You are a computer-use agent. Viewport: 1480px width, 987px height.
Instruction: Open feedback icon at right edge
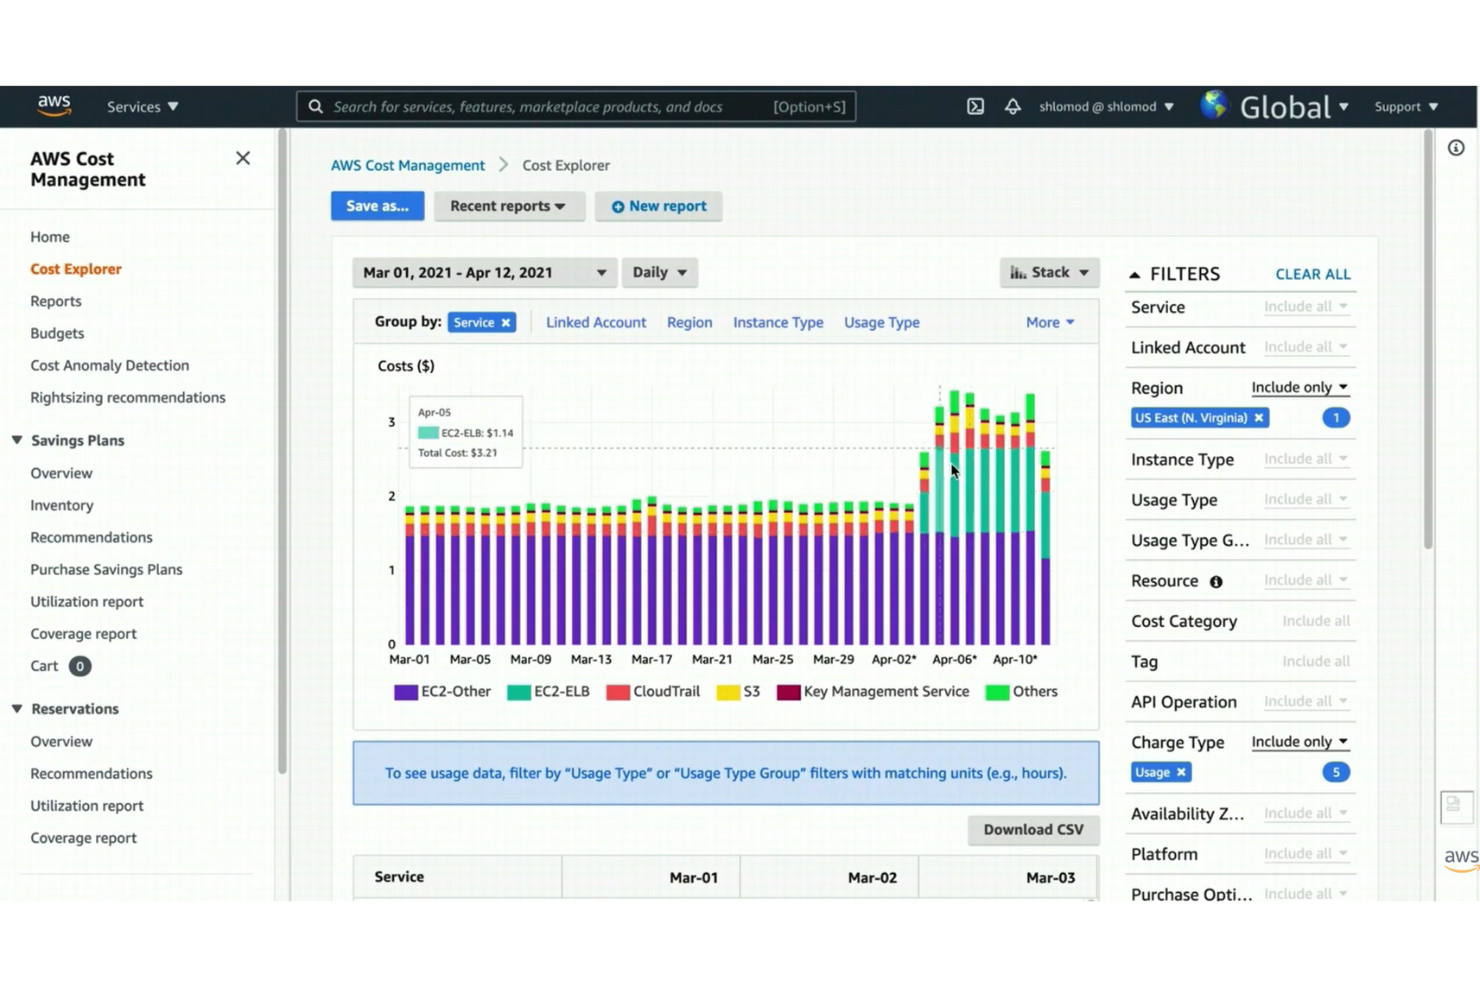click(x=1456, y=806)
